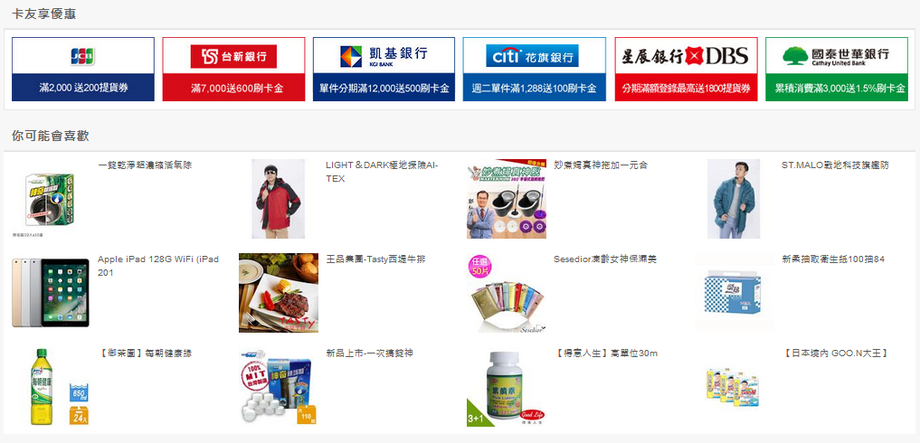Click the 滿2,000 送200提貨券 label
Viewport: 920px width, 443px height.
point(83,88)
